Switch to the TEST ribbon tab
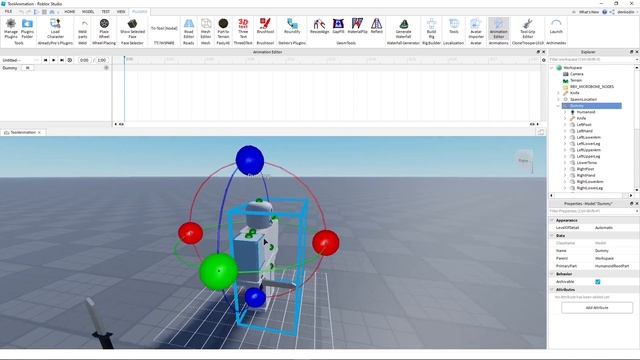Viewport: 640px width, 360px height. coord(106,12)
